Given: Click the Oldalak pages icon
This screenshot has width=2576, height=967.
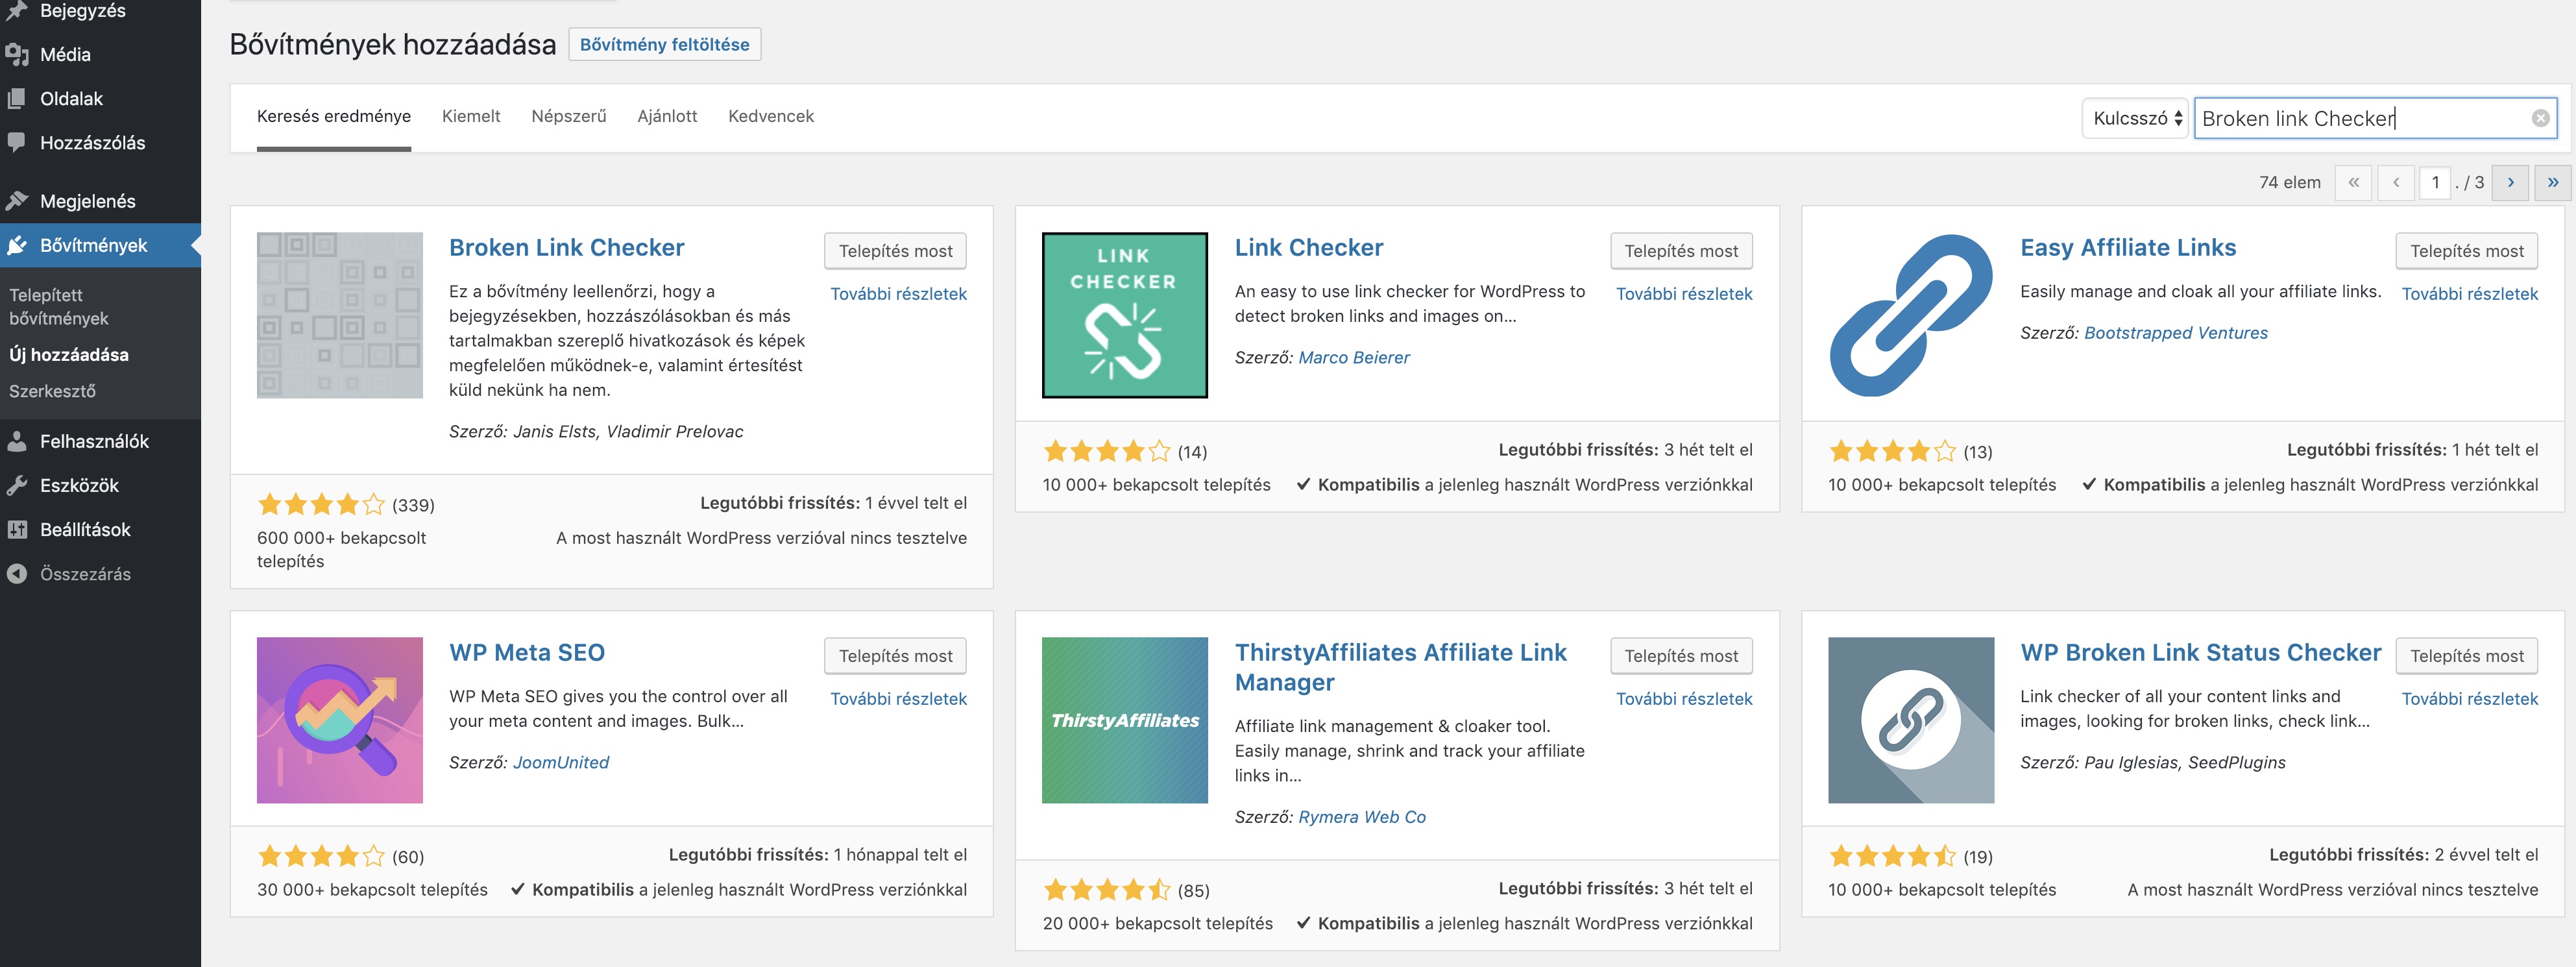Looking at the screenshot, I should pyautogui.click(x=17, y=99).
